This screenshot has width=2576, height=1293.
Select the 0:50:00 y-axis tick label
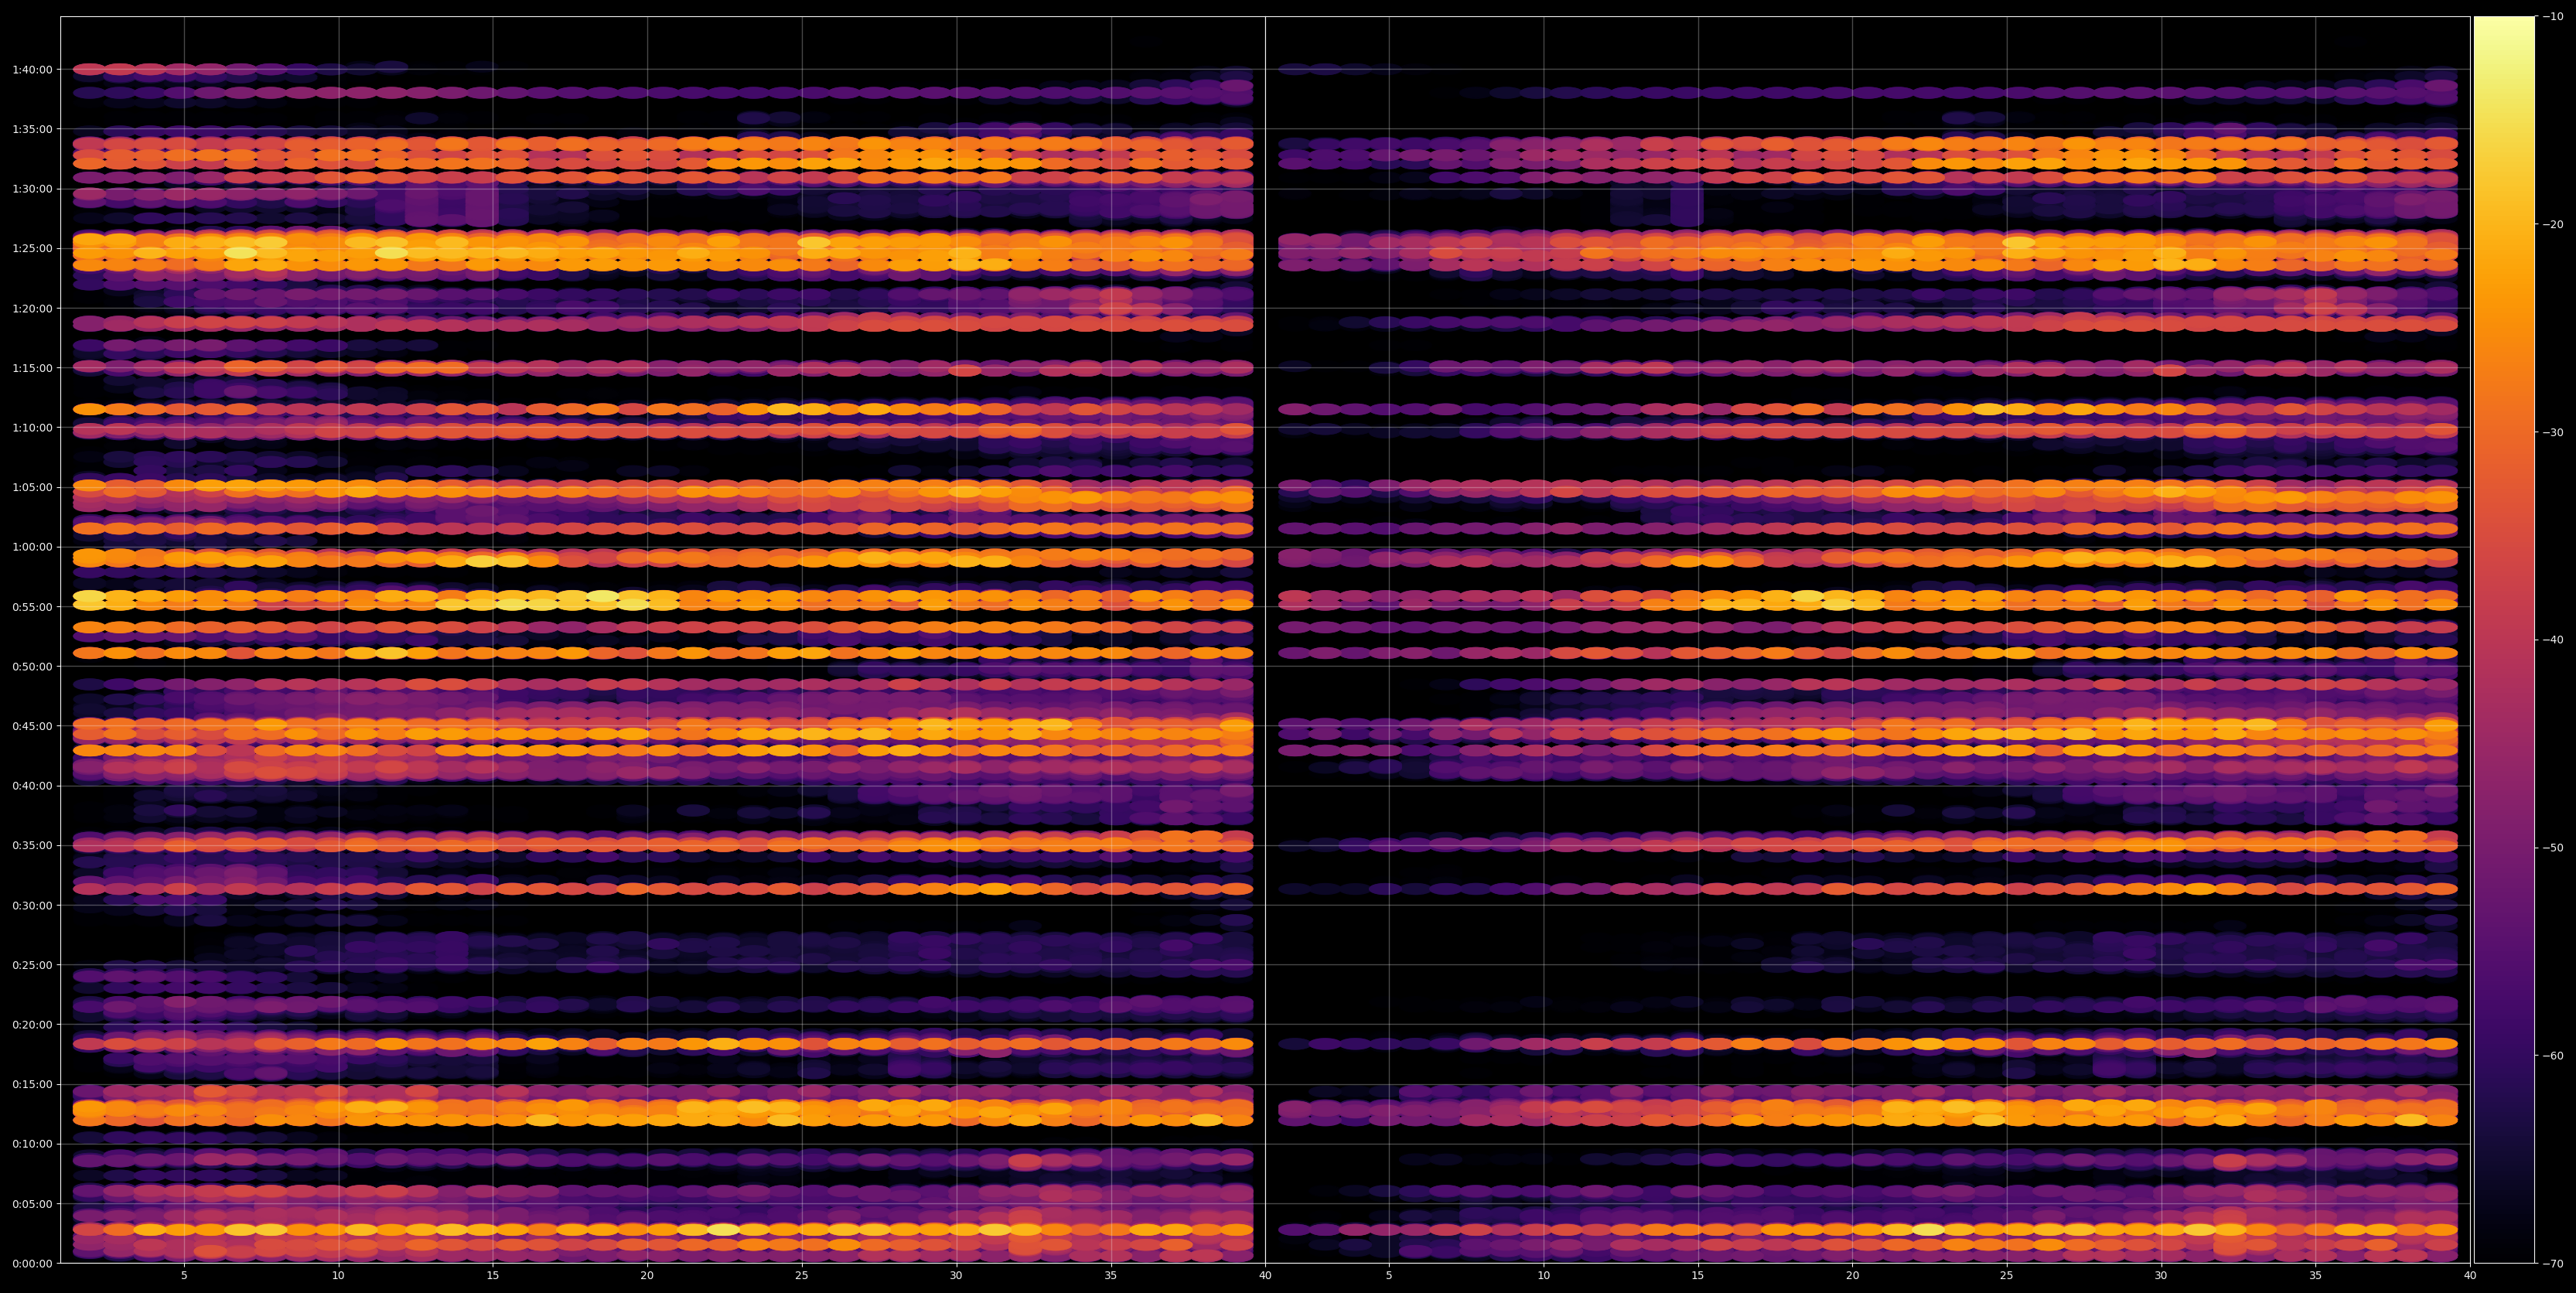coord(32,666)
